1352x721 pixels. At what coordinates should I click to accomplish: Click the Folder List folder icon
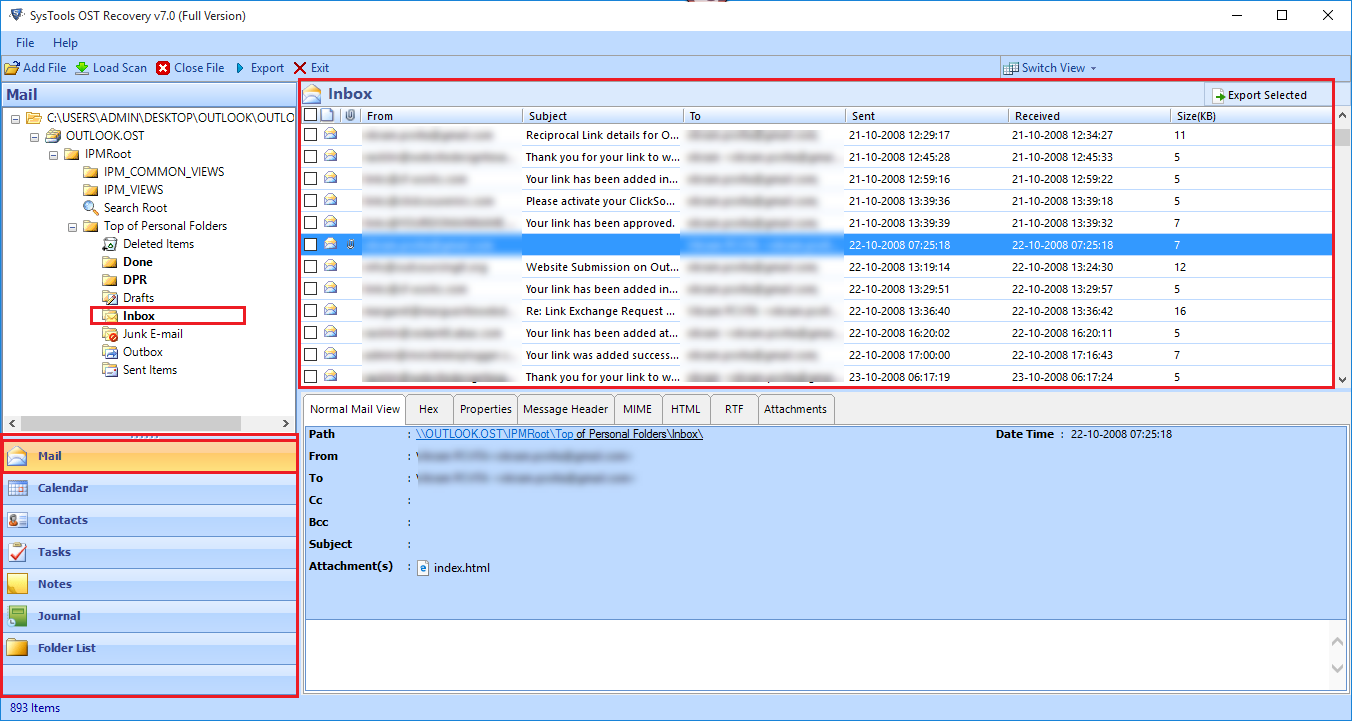tap(17, 649)
